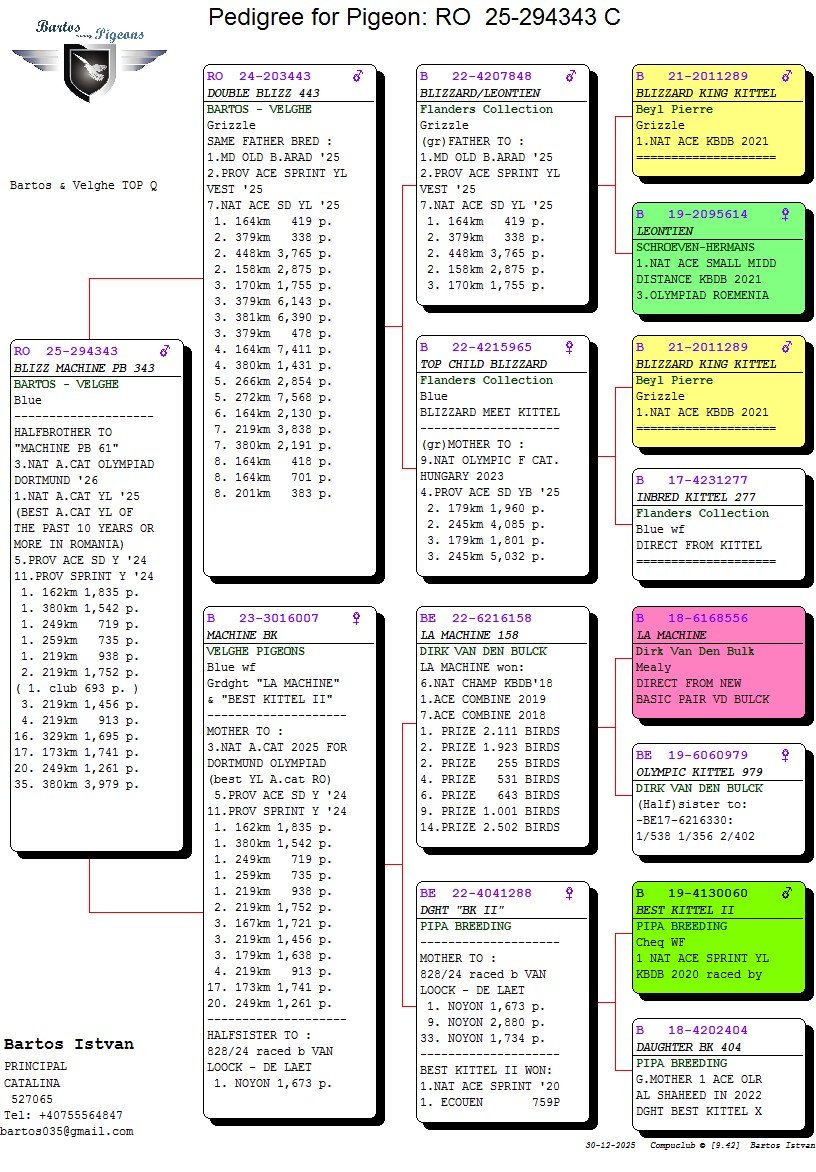Click the Pedigree for Pigeon title heading
This screenshot has width=816, height=1172.
tap(414, 17)
